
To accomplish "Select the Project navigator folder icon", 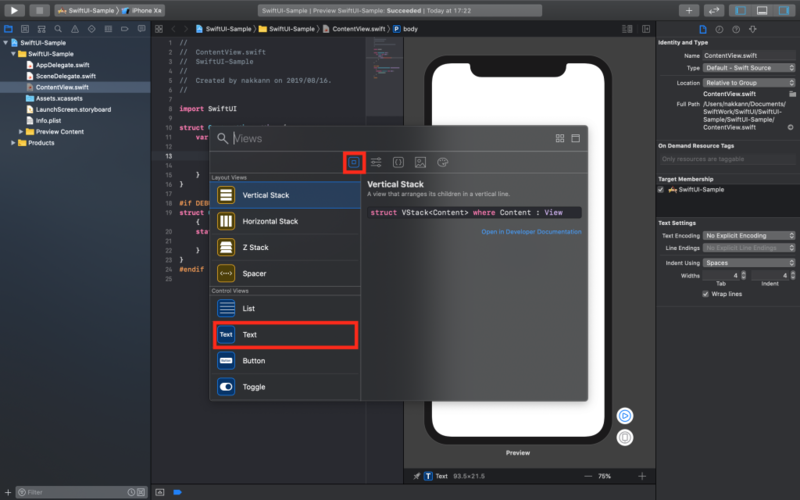I will pos(8,29).
